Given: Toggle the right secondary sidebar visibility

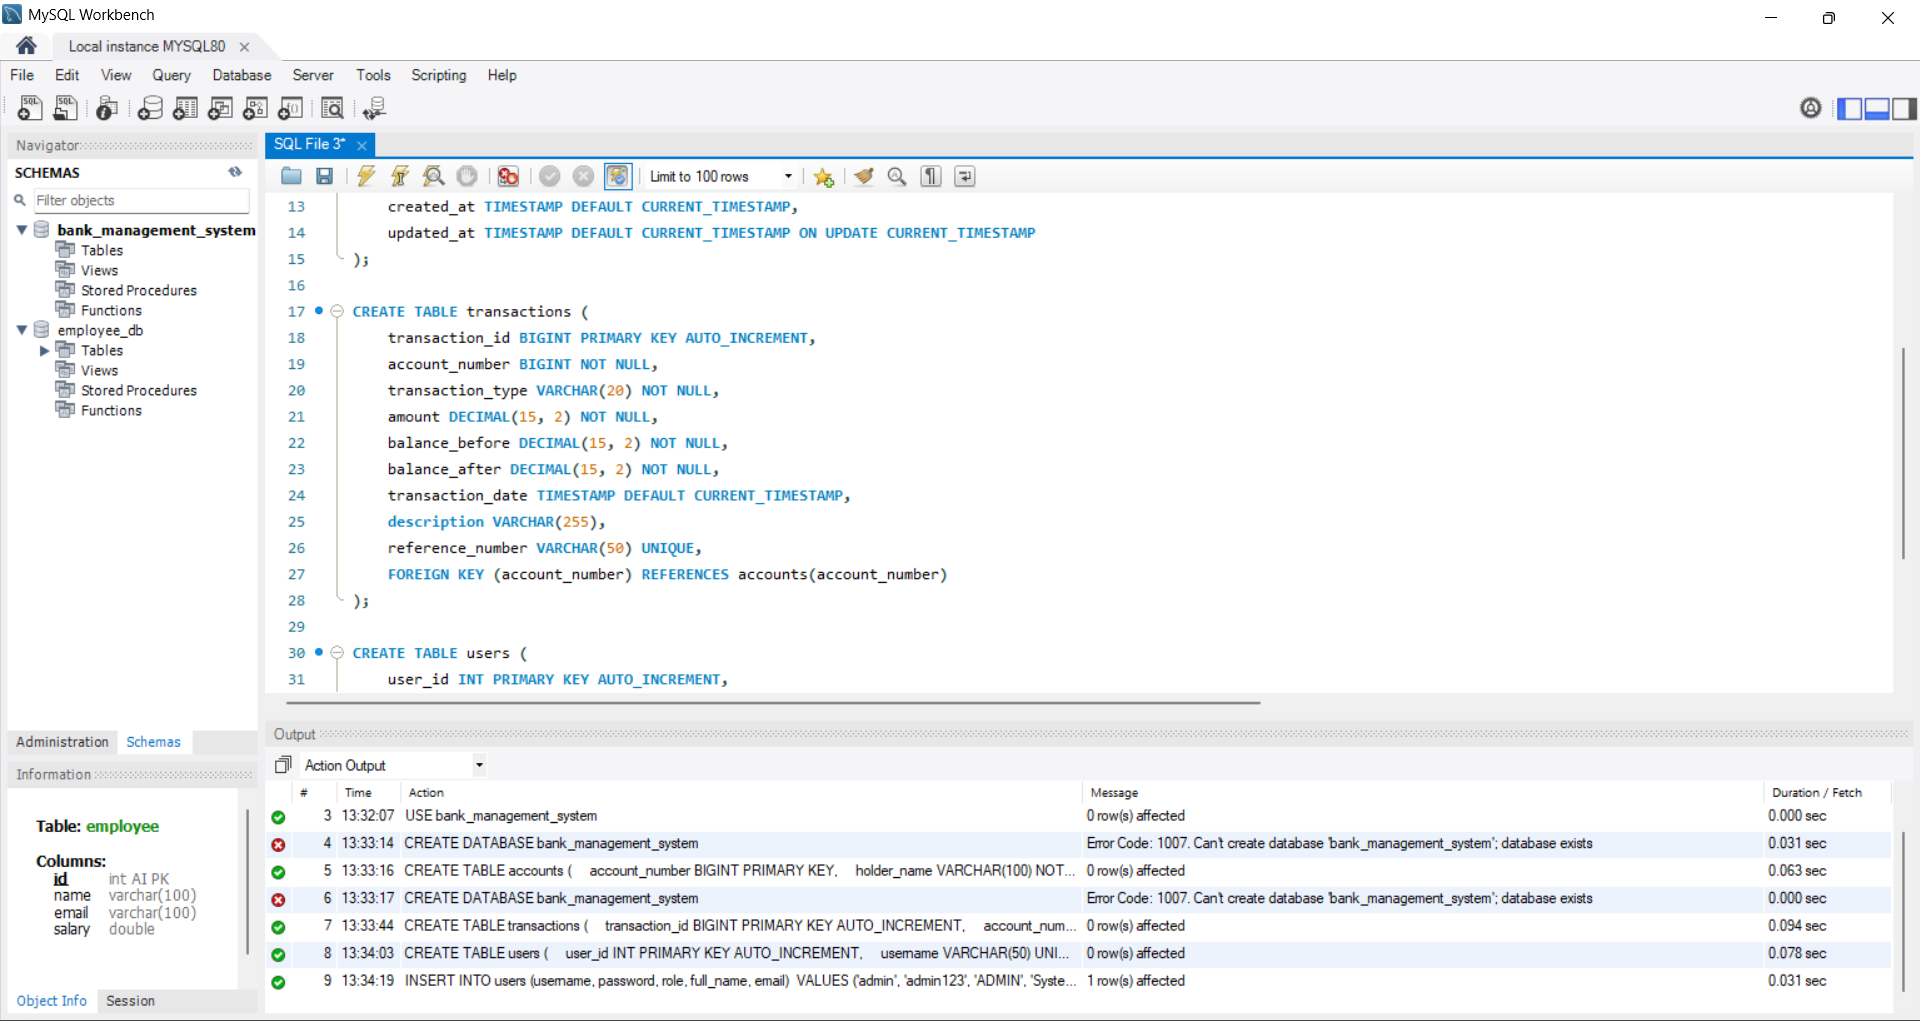Looking at the screenshot, I should point(1904,108).
